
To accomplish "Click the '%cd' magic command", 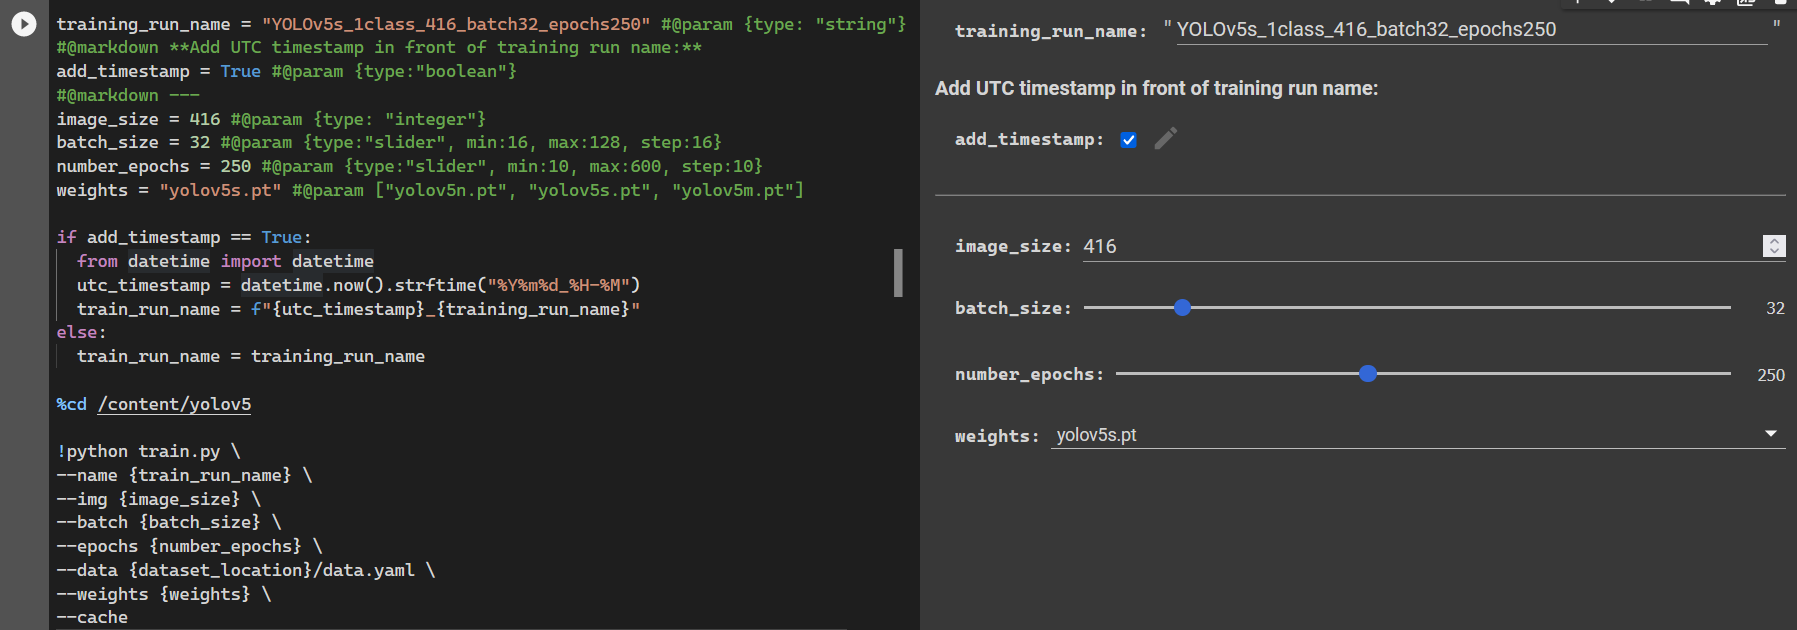I will click(71, 404).
